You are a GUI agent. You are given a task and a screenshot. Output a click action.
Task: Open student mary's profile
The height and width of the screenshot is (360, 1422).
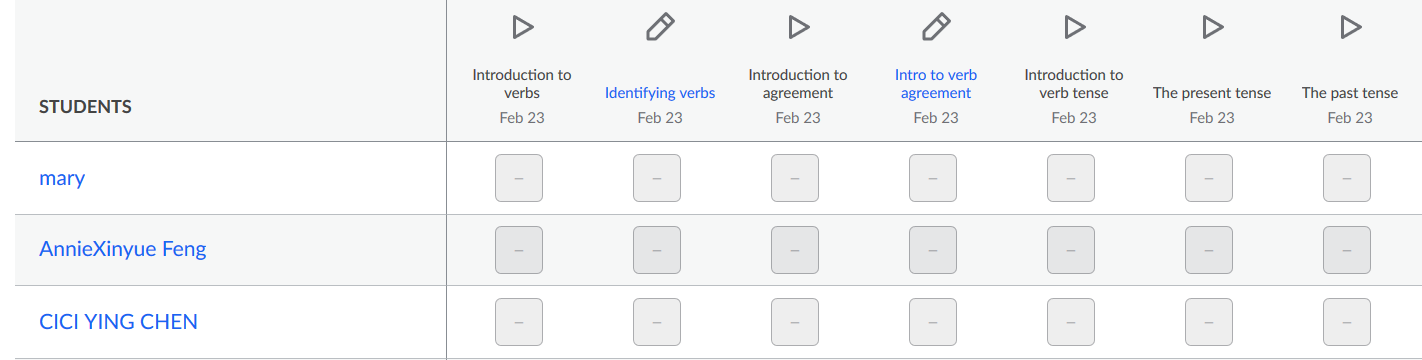click(62, 179)
